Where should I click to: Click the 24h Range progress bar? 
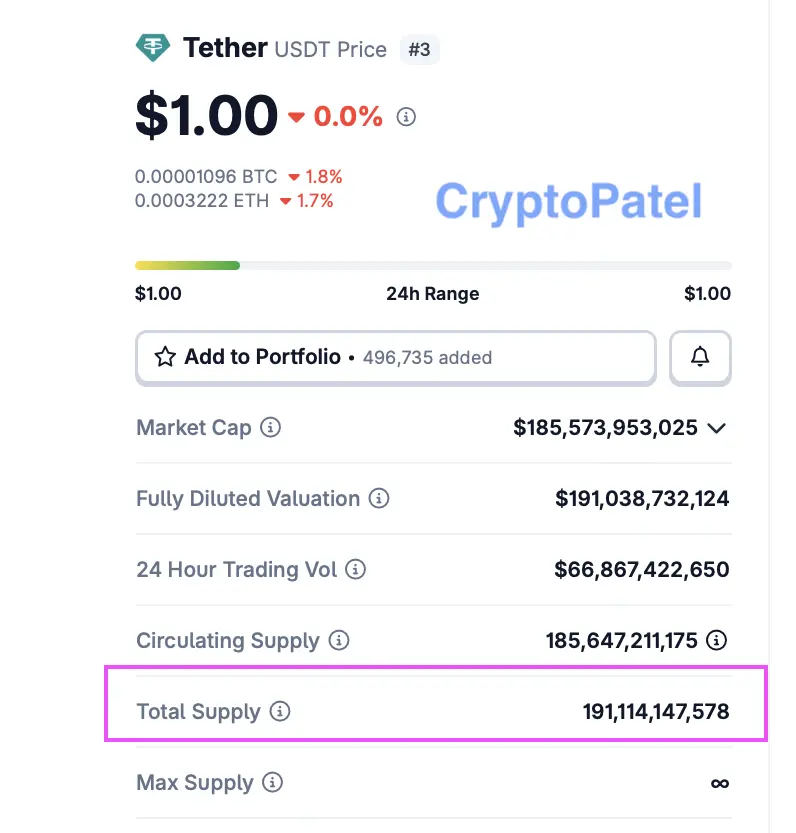click(x=433, y=266)
